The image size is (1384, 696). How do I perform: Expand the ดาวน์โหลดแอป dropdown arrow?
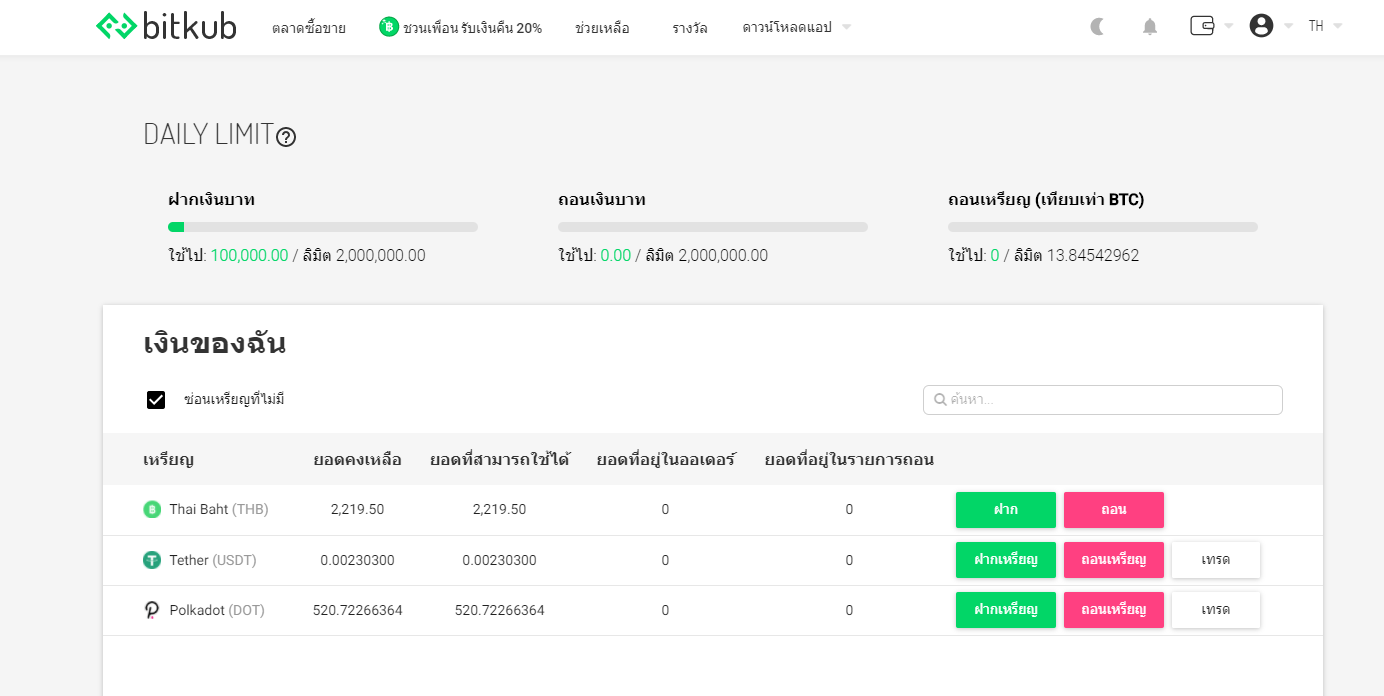pyautogui.click(x=847, y=27)
